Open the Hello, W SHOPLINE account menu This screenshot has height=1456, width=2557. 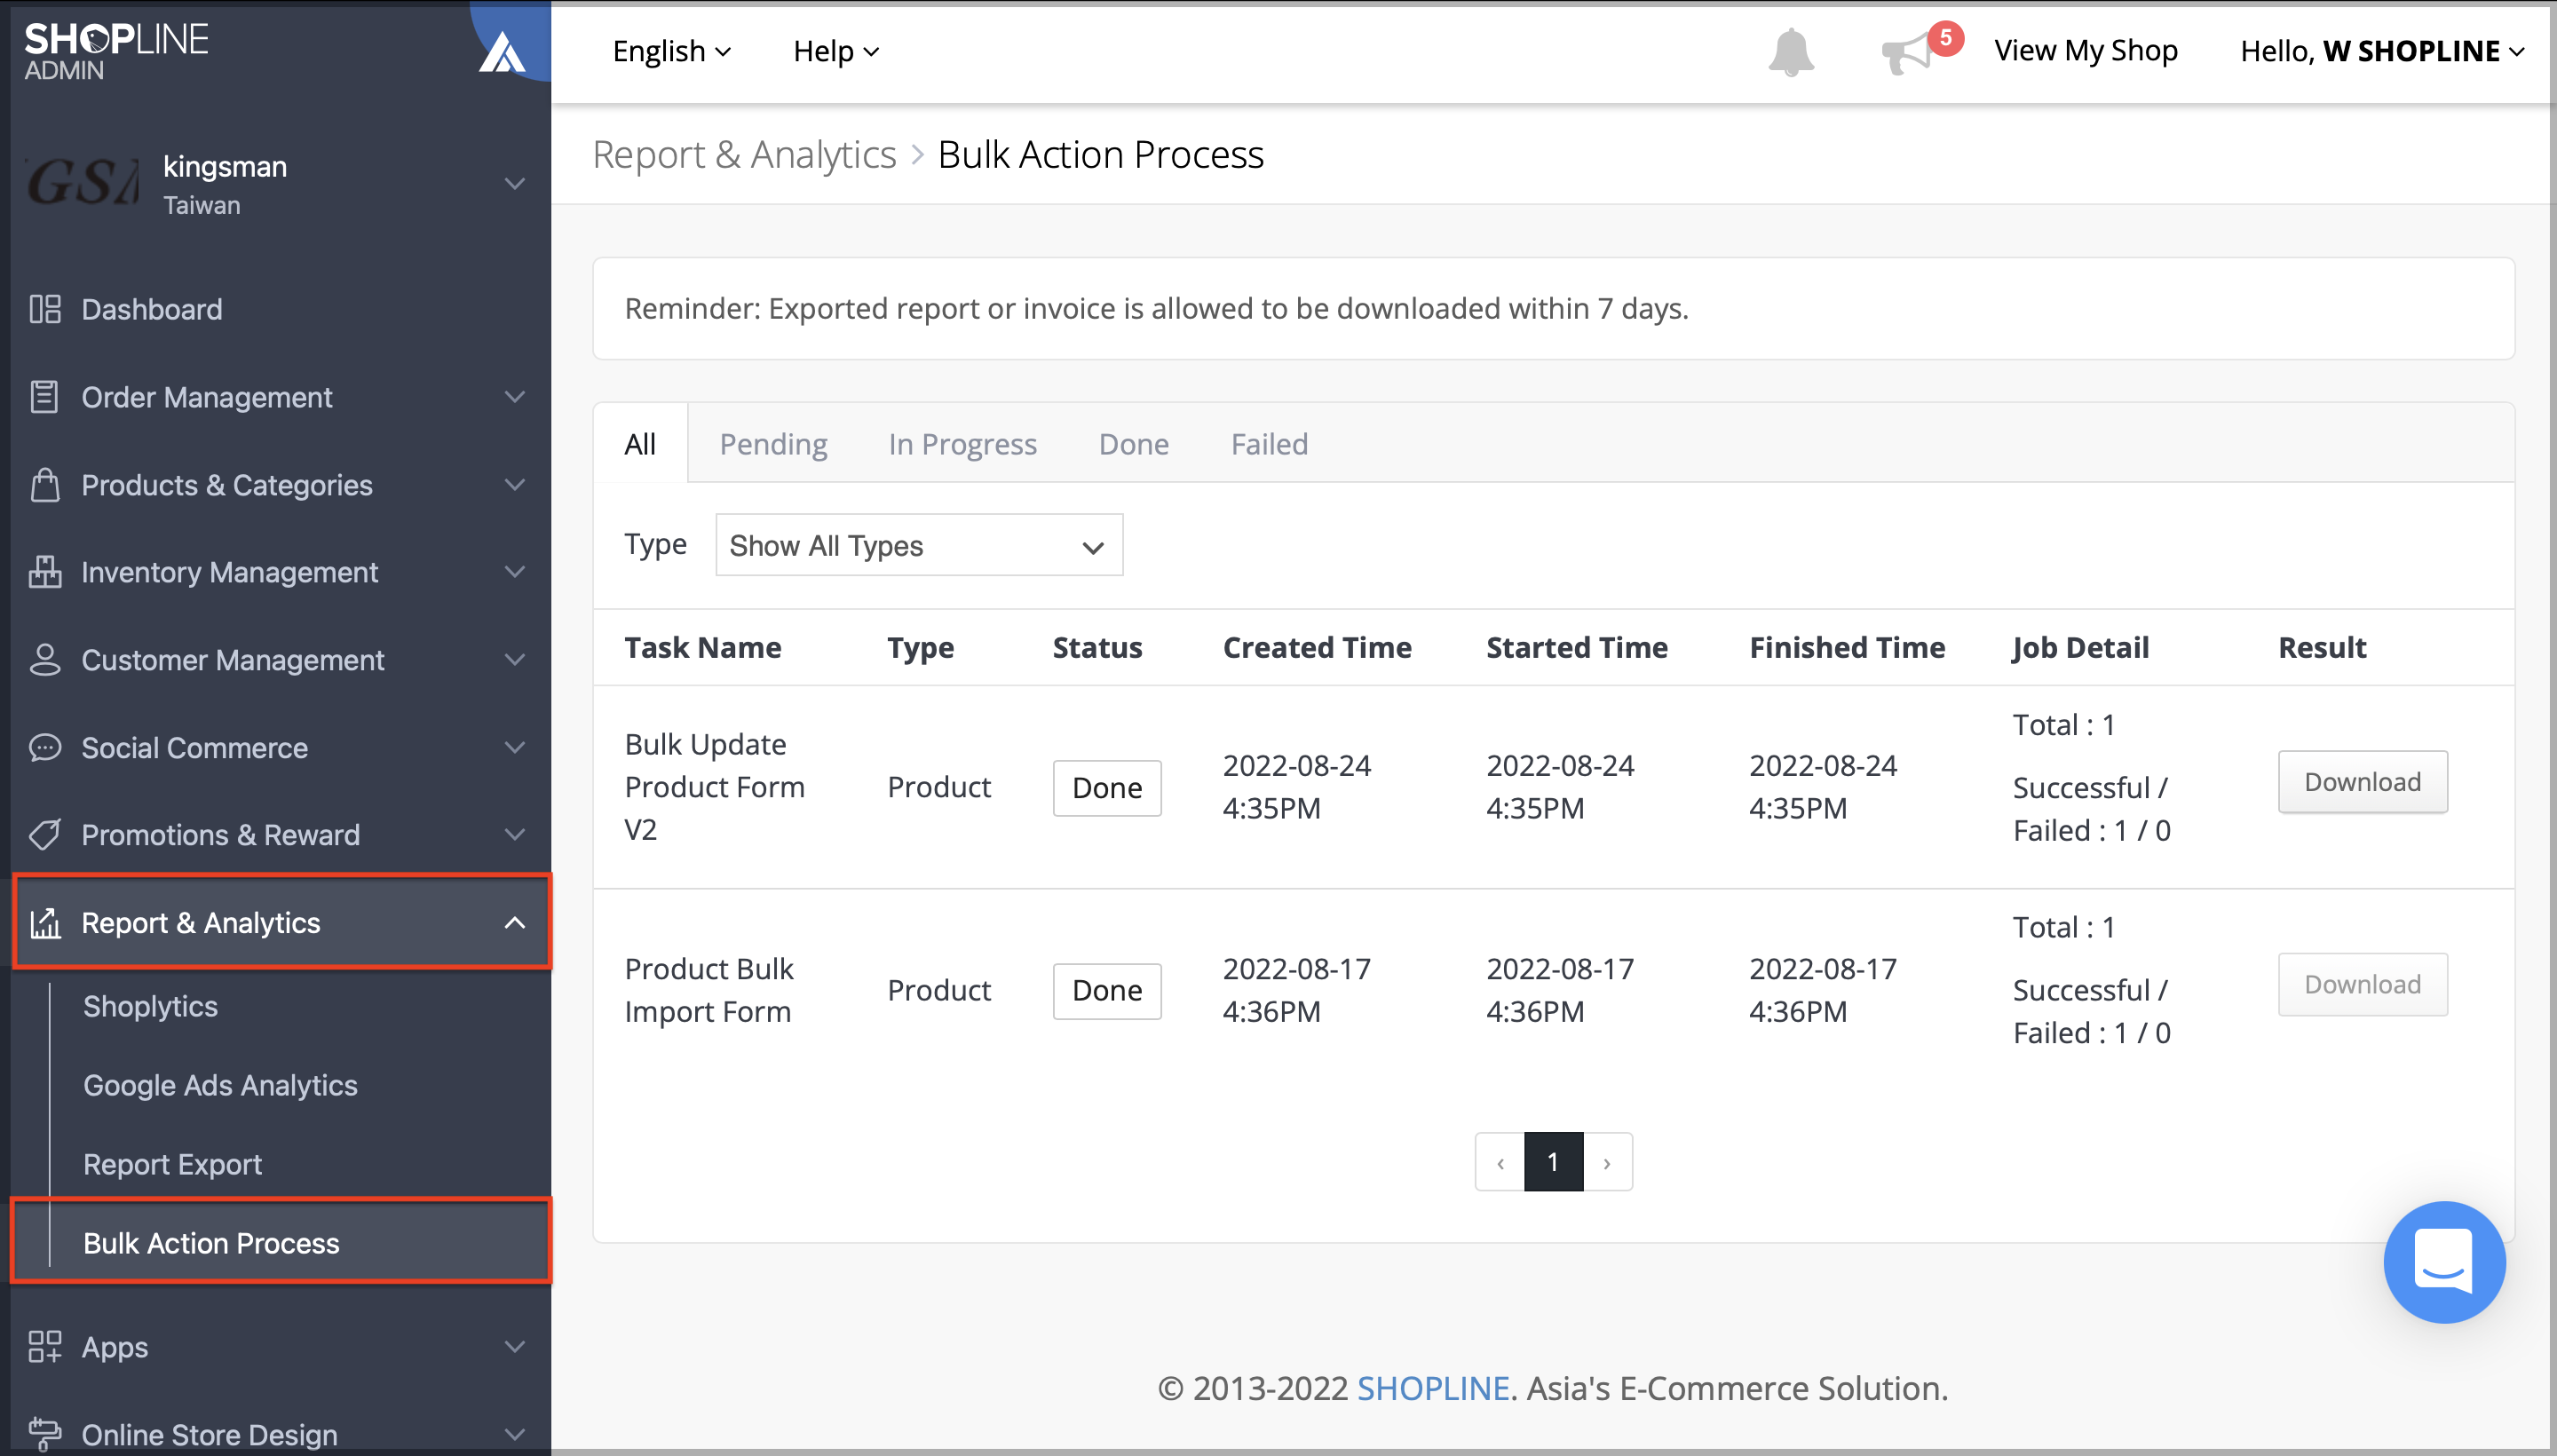[2382, 51]
